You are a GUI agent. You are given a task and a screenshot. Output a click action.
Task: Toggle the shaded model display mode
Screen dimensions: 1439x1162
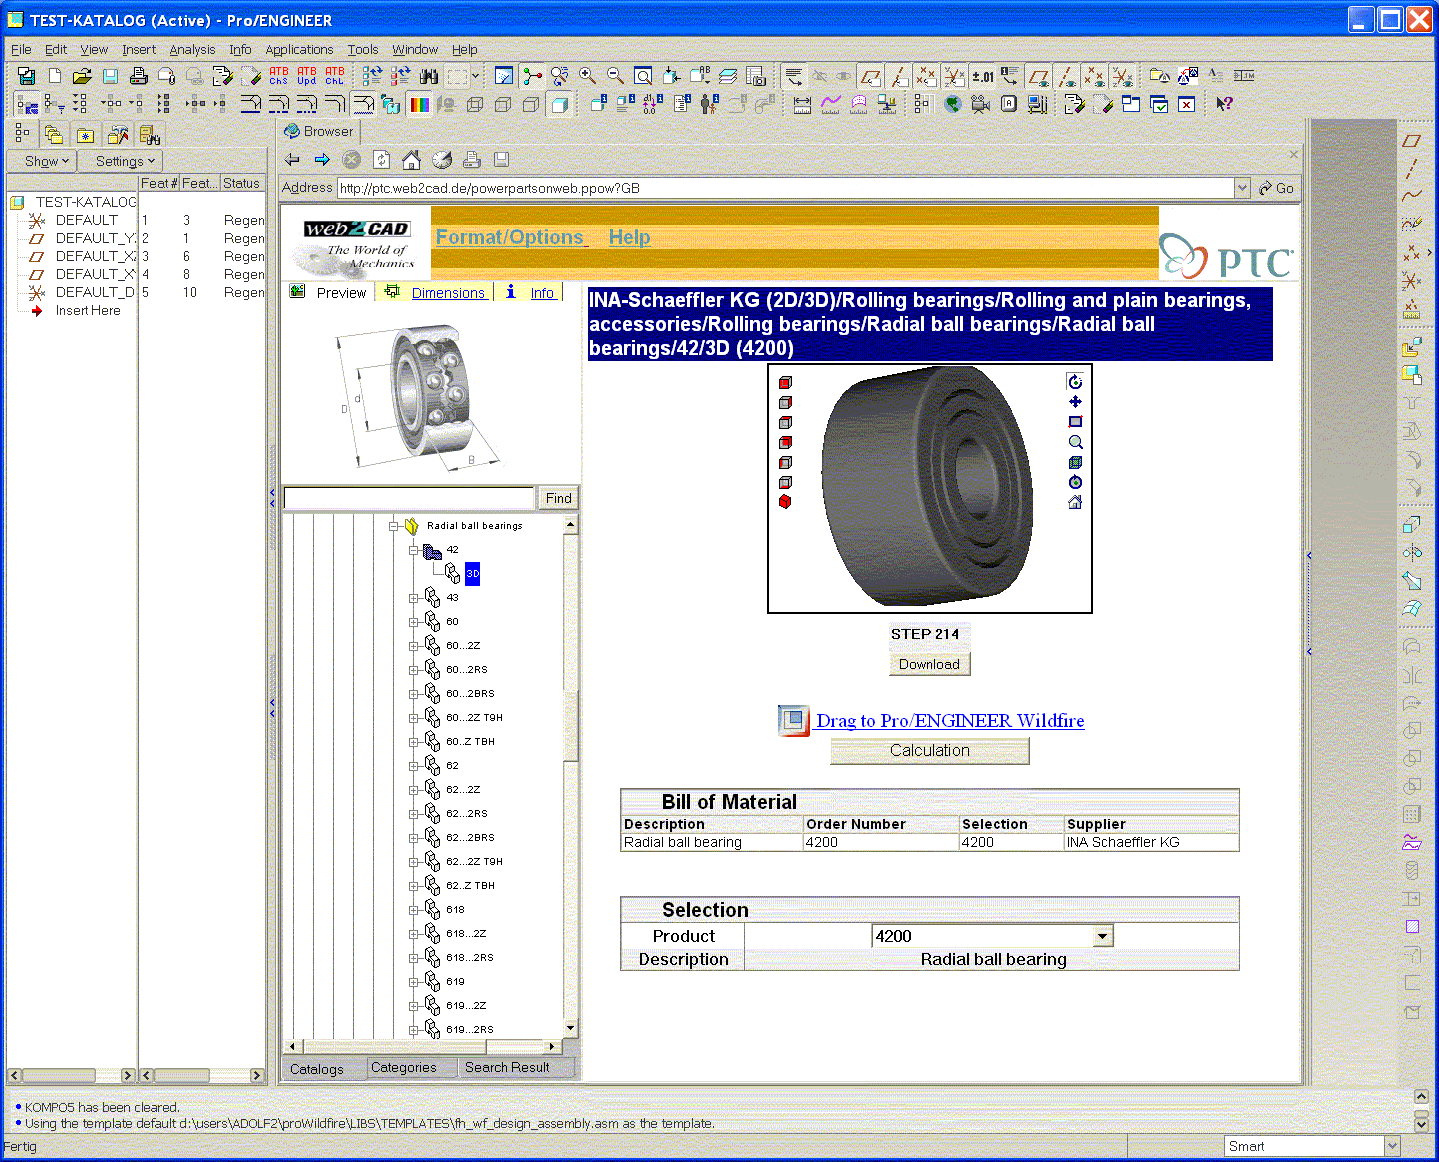tap(560, 104)
